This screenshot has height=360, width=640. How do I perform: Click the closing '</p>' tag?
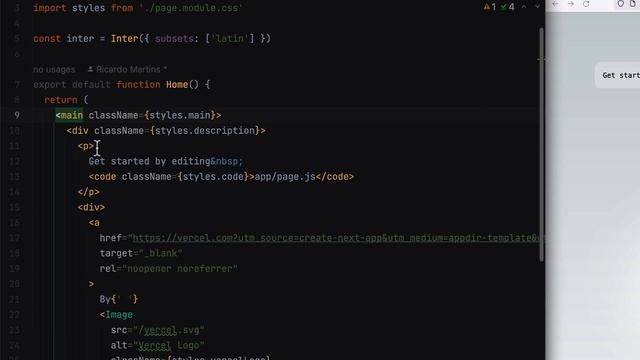click(89, 192)
